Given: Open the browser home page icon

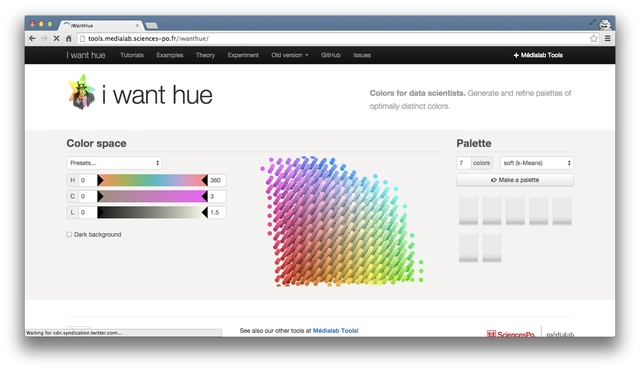Looking at the screenshot, I should (69, 38).
